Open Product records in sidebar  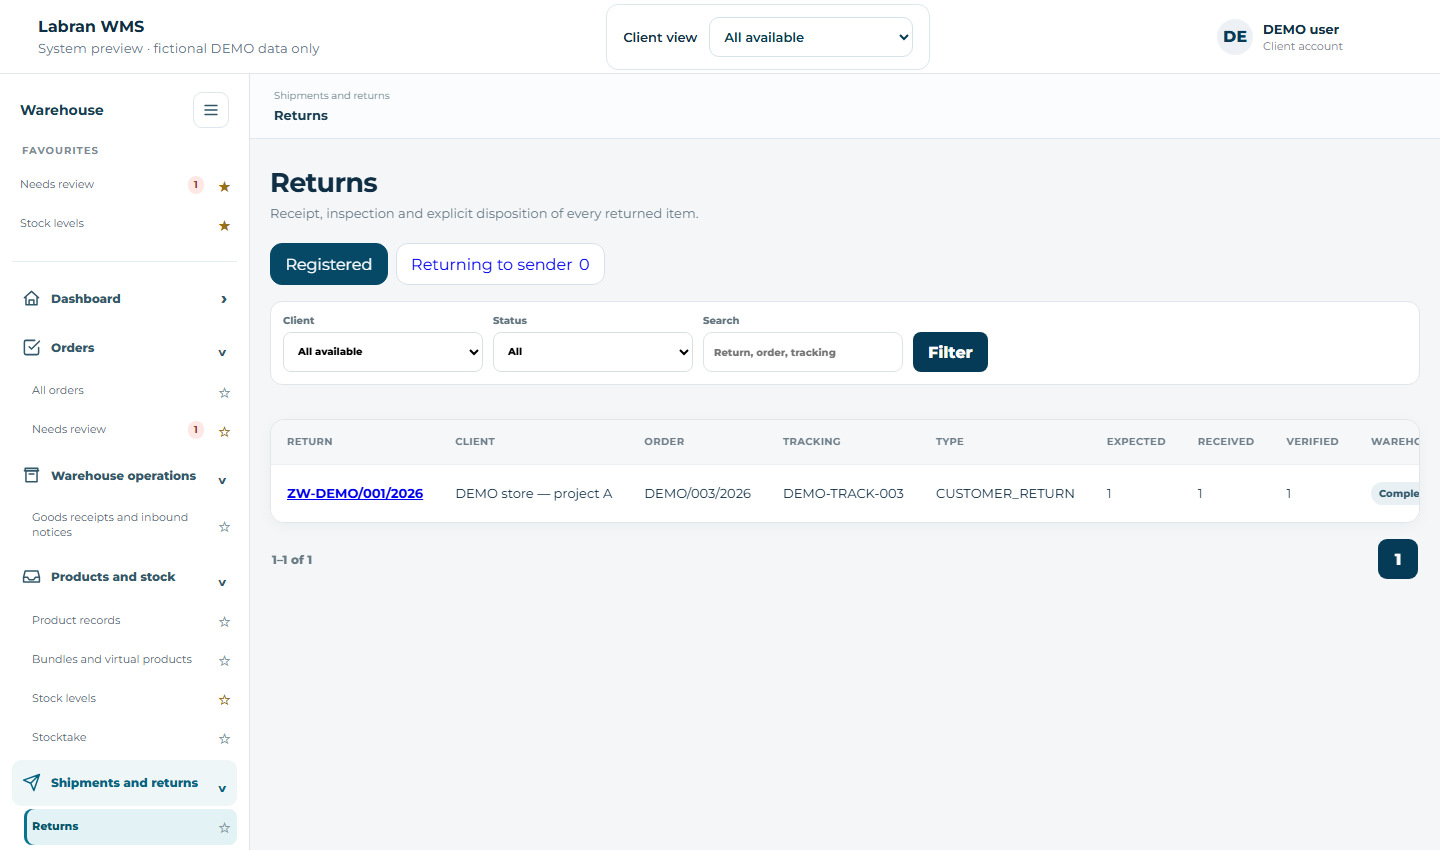[76, 620]
